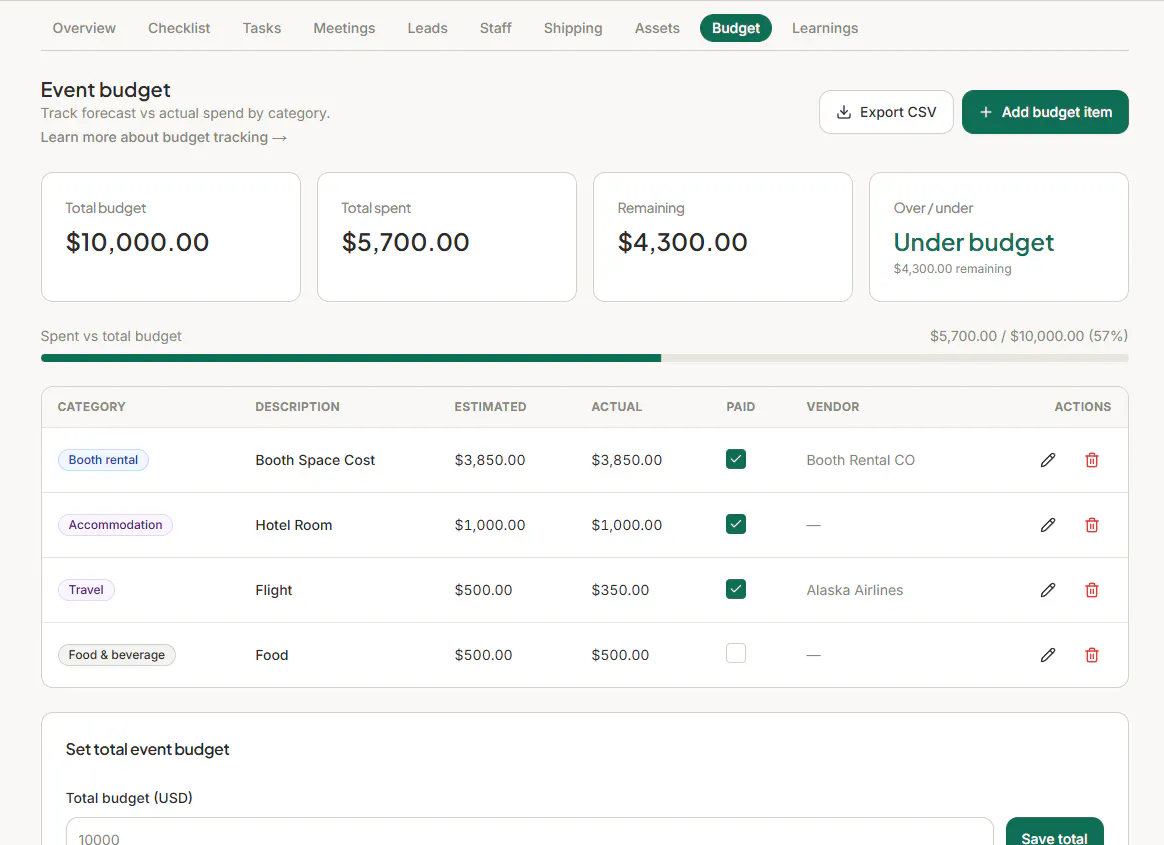This screenshot has width=1164, height=845.
Task: Delete the Hotel Room budget item
Action: [x=1091, y=525]
